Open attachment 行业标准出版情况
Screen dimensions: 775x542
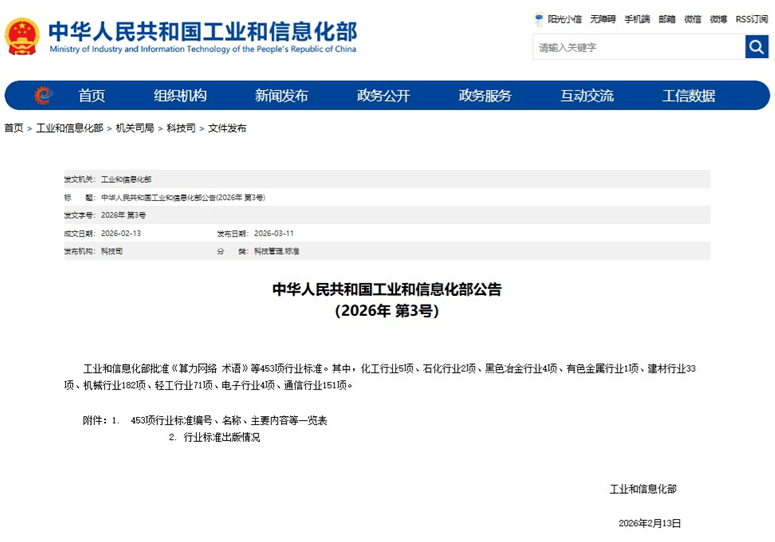pos(221,437)
